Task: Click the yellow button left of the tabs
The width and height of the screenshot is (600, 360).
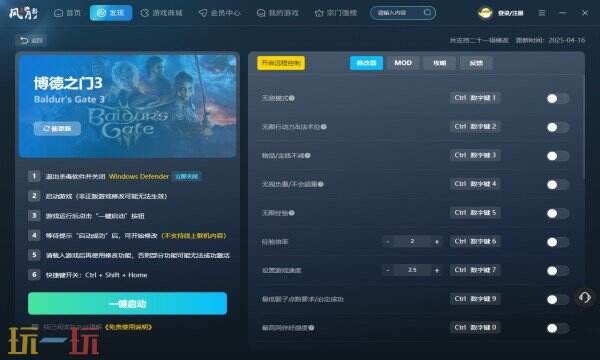Action: coord(281,63)
